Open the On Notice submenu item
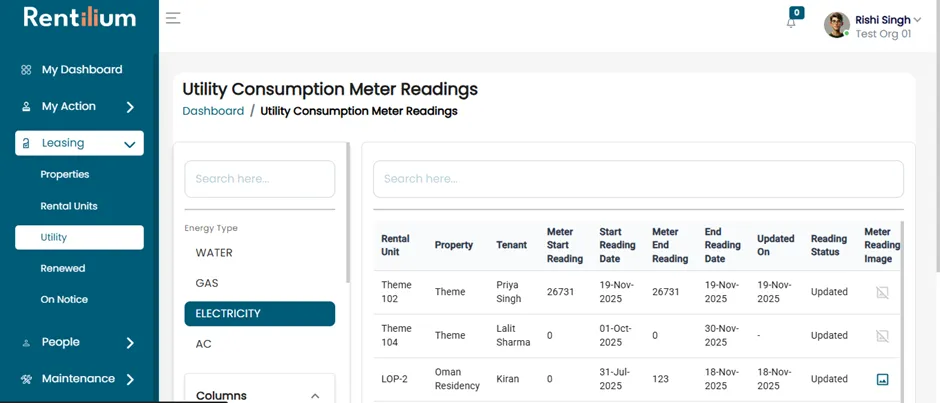The height and width of the screenshot is (403, 940). pyautogui.click(x=64, y=299)
